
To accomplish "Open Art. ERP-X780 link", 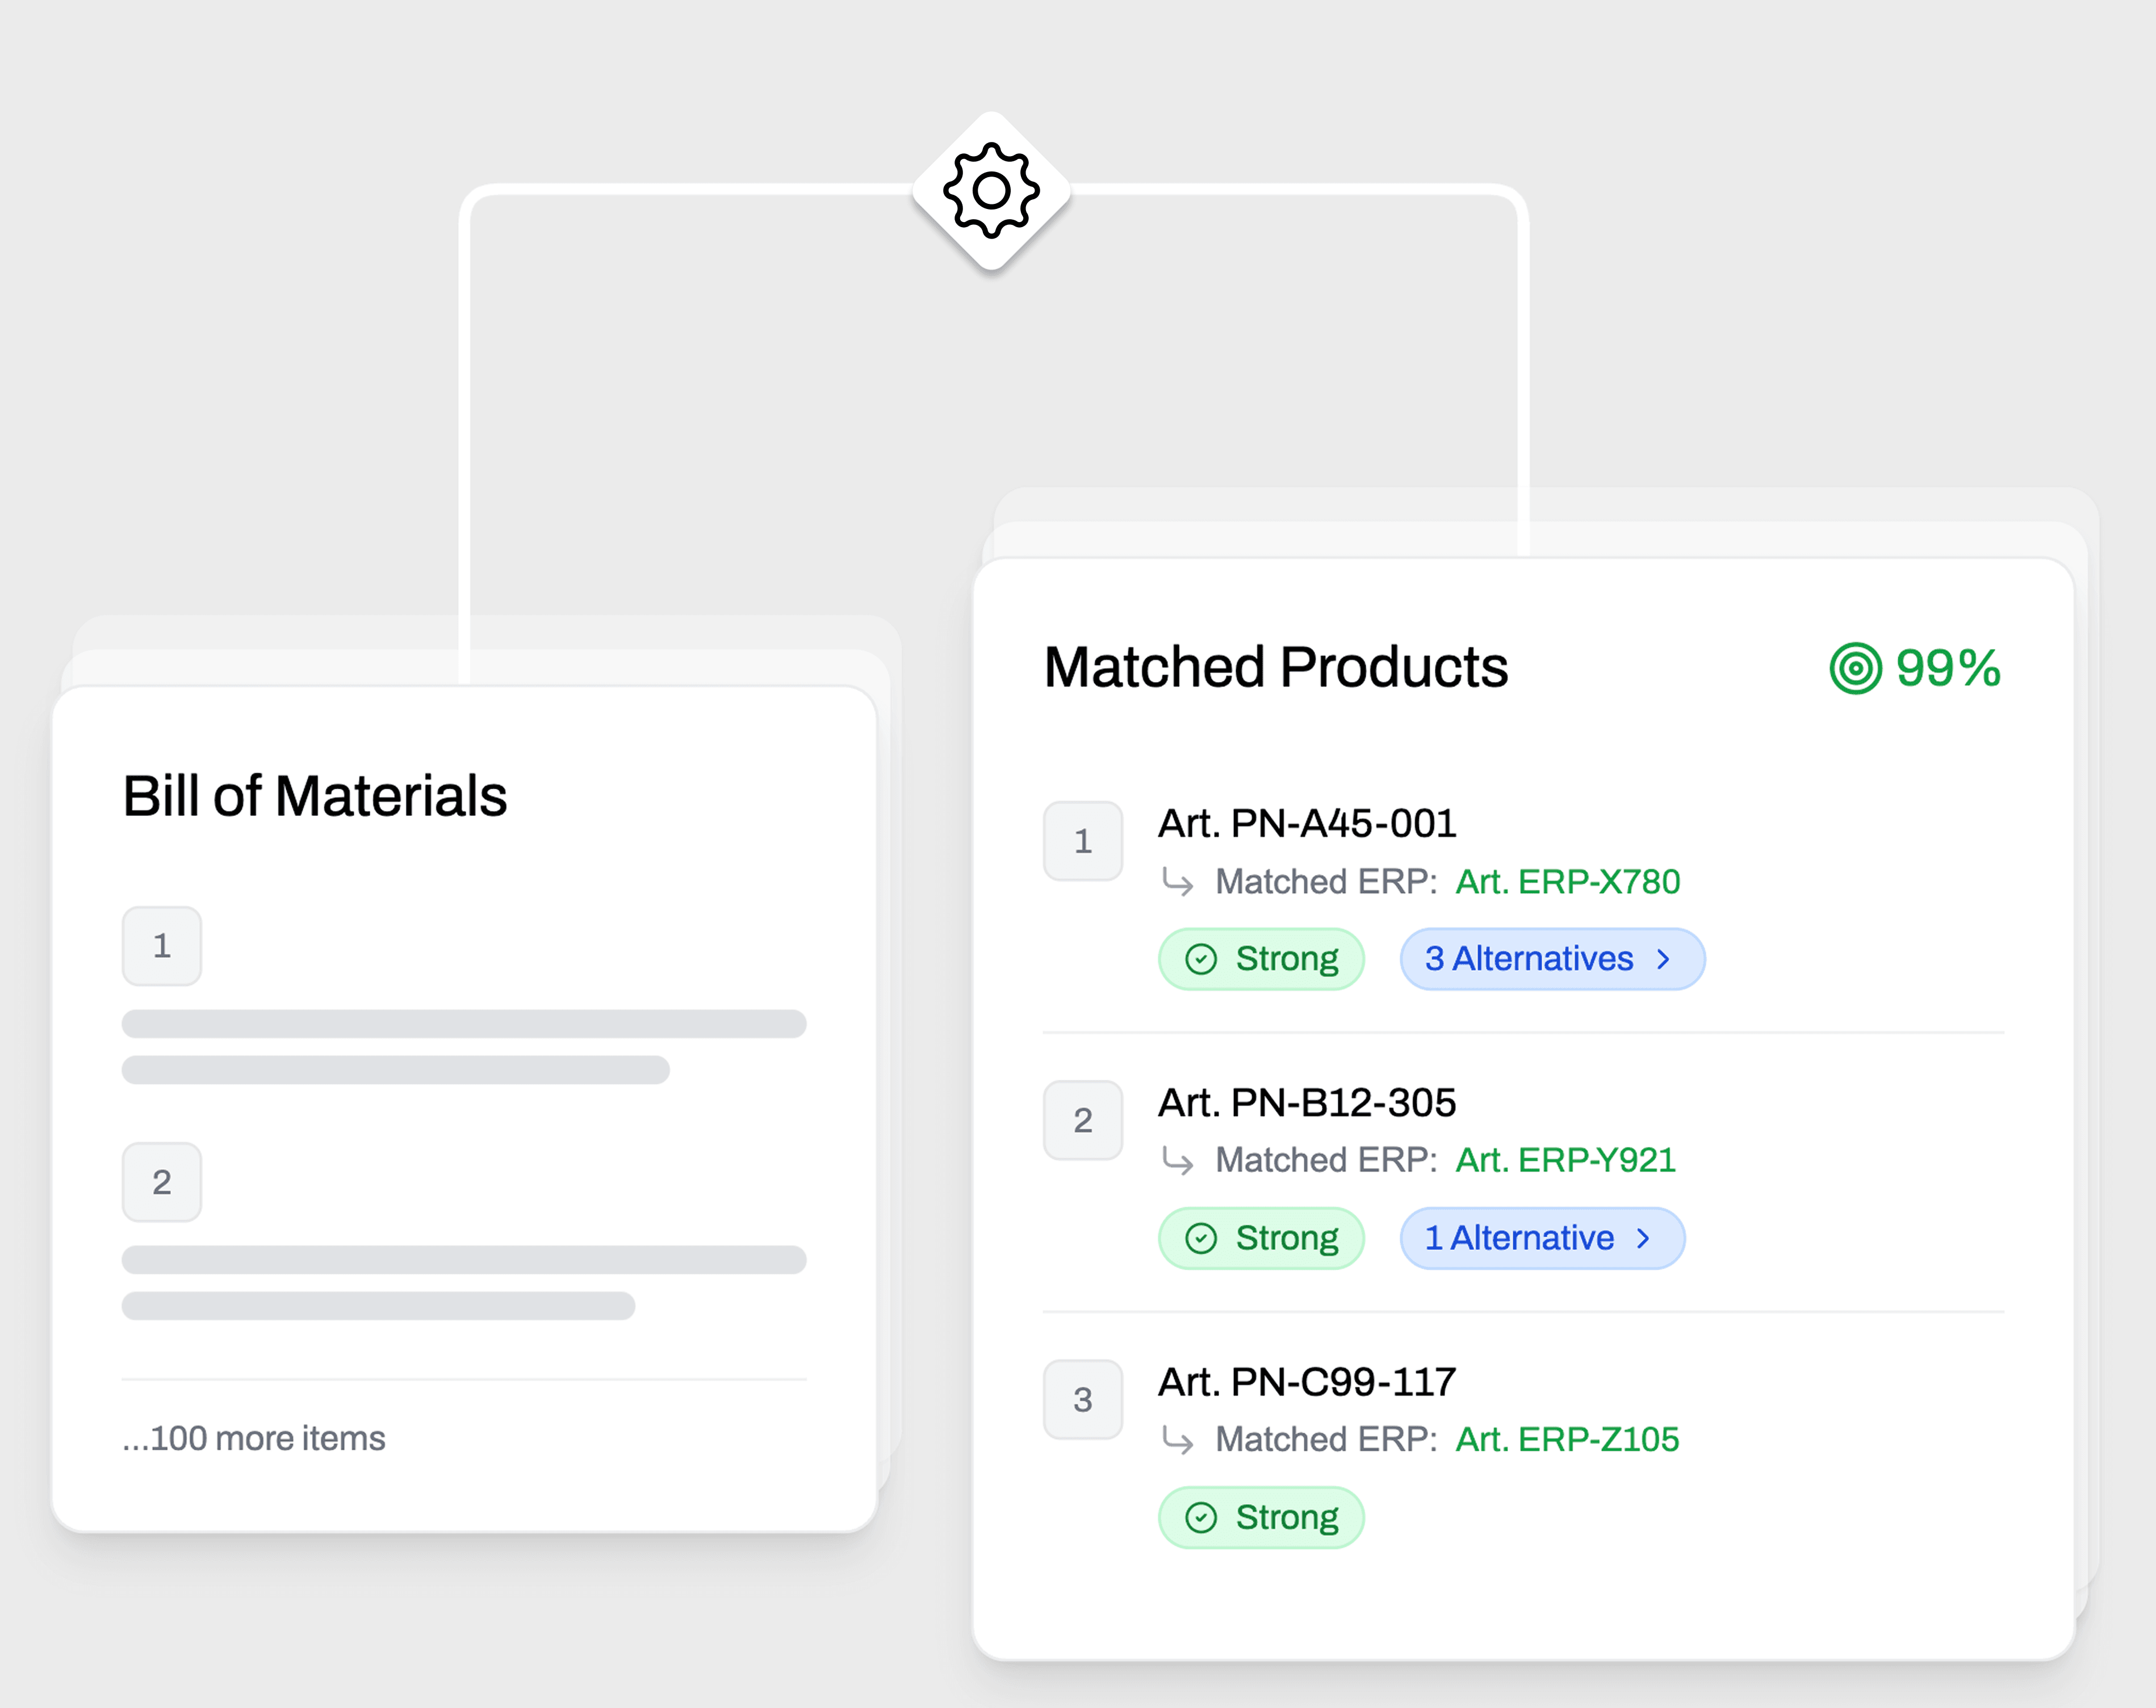I will (1566, 881).
